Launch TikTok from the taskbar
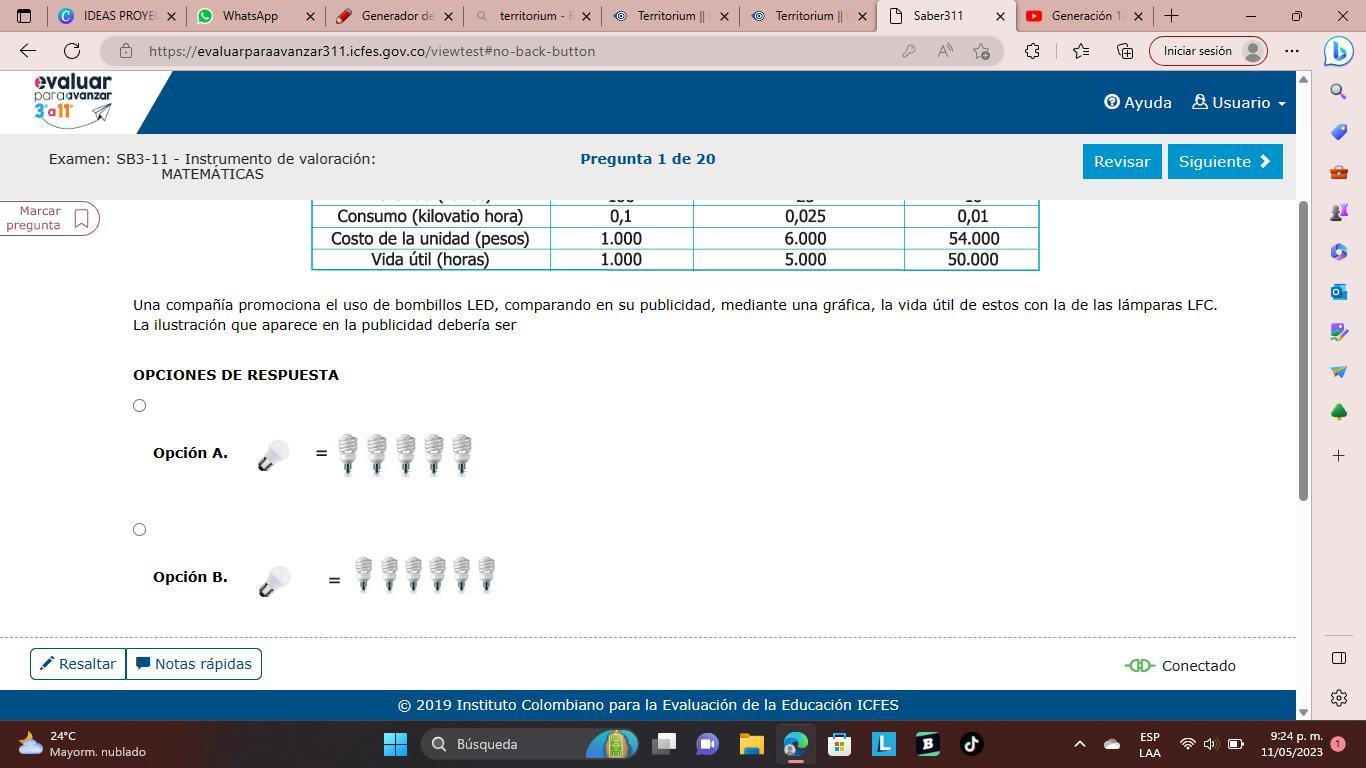 tap(971, 744)
